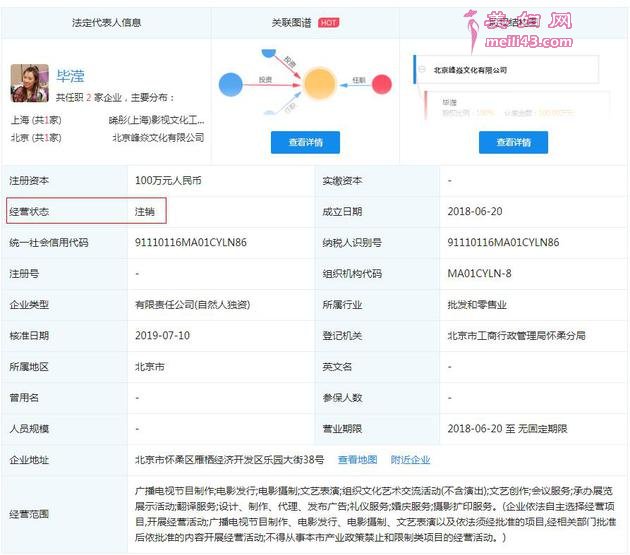Image resolution: width=630 pixels, height=555 pixels.
Task: Click the profile photo of 毕滢
Action: 29,83
